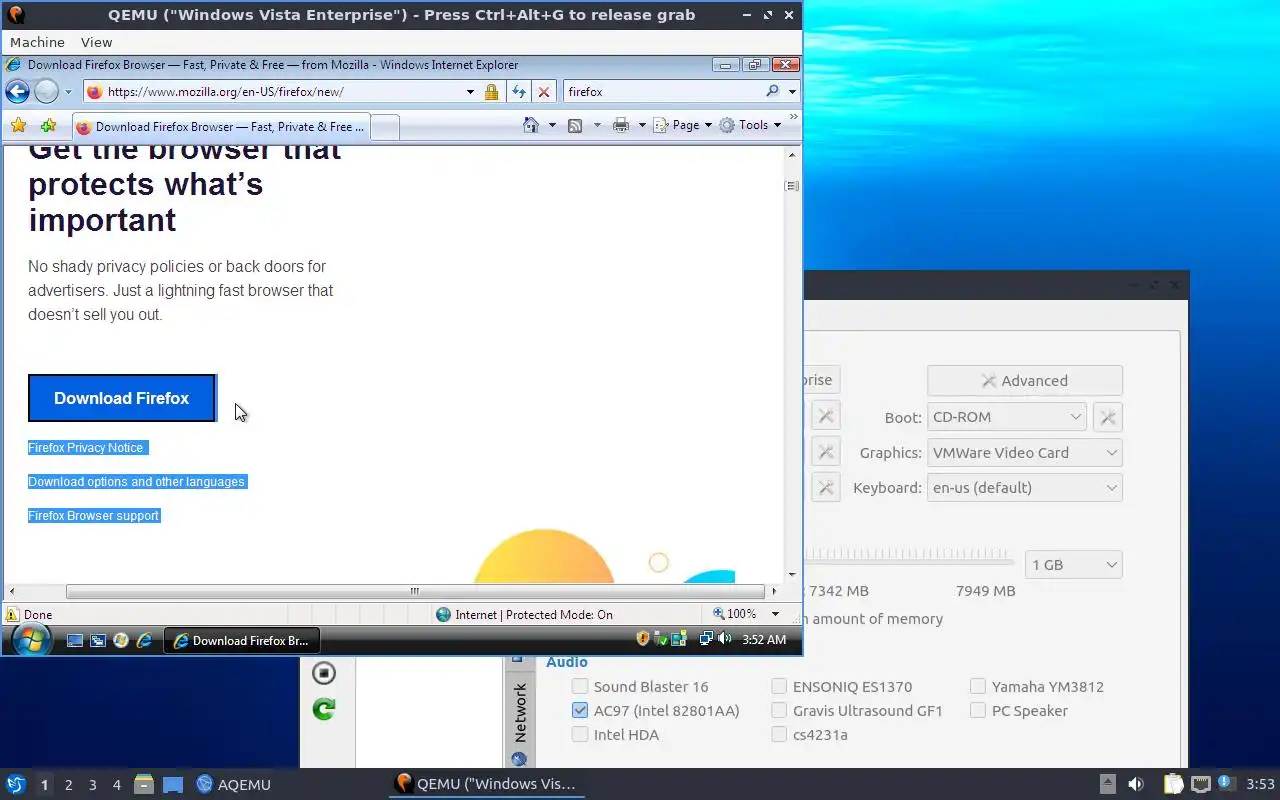Enable the Yamaha YM3812 checkbox
This screenshot has height=800, width=1280.
tap(978, 686)
